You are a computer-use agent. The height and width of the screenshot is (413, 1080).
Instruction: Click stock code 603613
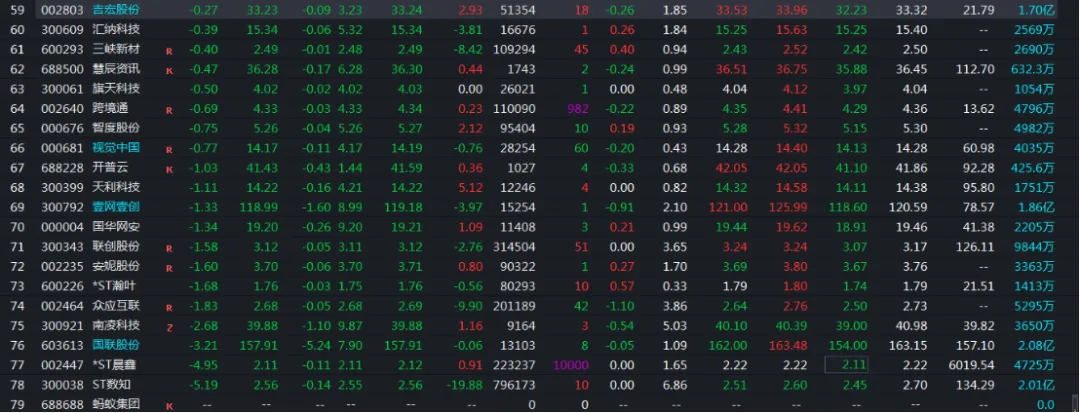62,345
